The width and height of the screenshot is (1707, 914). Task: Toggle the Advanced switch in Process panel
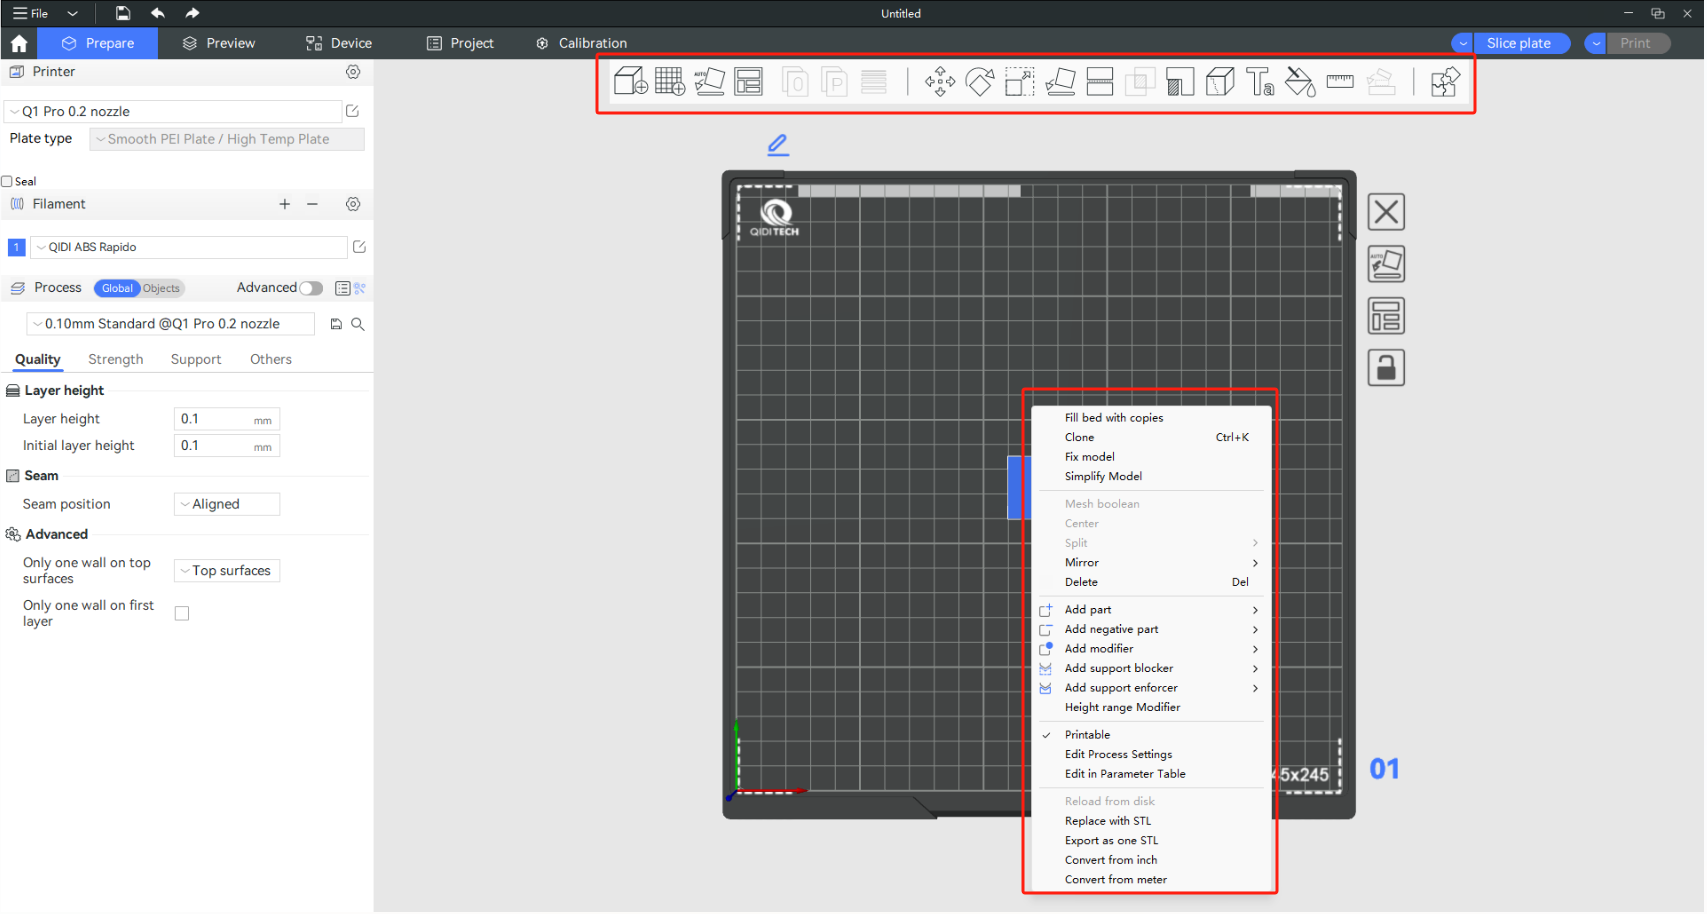tap(311, 288)
